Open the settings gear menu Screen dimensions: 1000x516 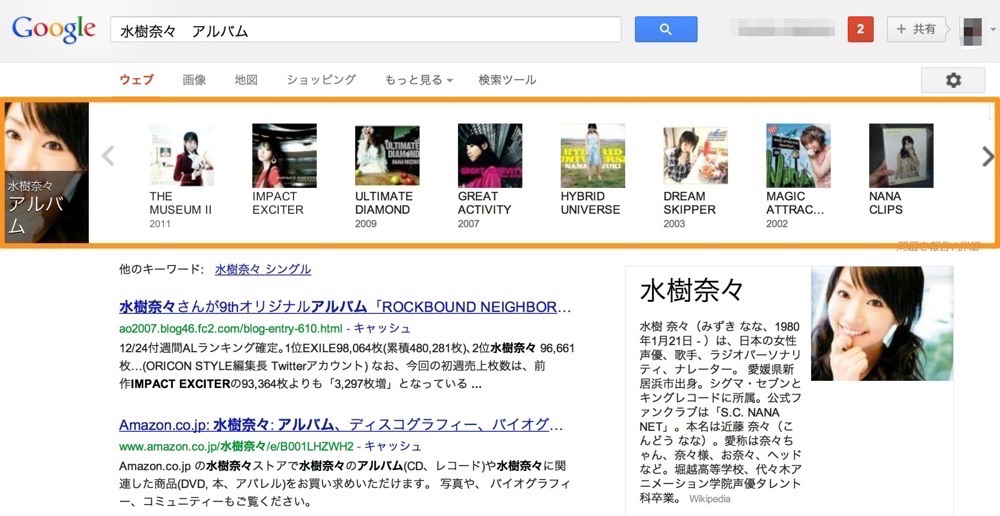click(x=953, y=80)
